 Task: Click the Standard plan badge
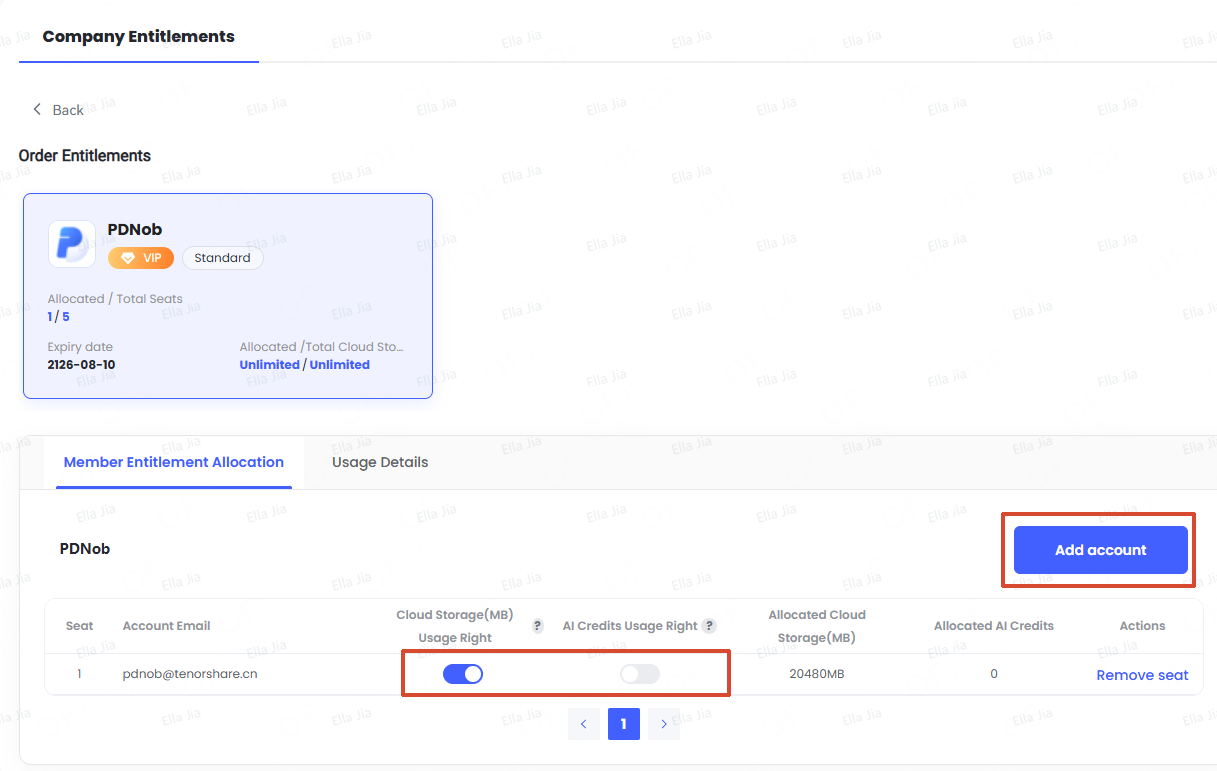pos(223,258)
